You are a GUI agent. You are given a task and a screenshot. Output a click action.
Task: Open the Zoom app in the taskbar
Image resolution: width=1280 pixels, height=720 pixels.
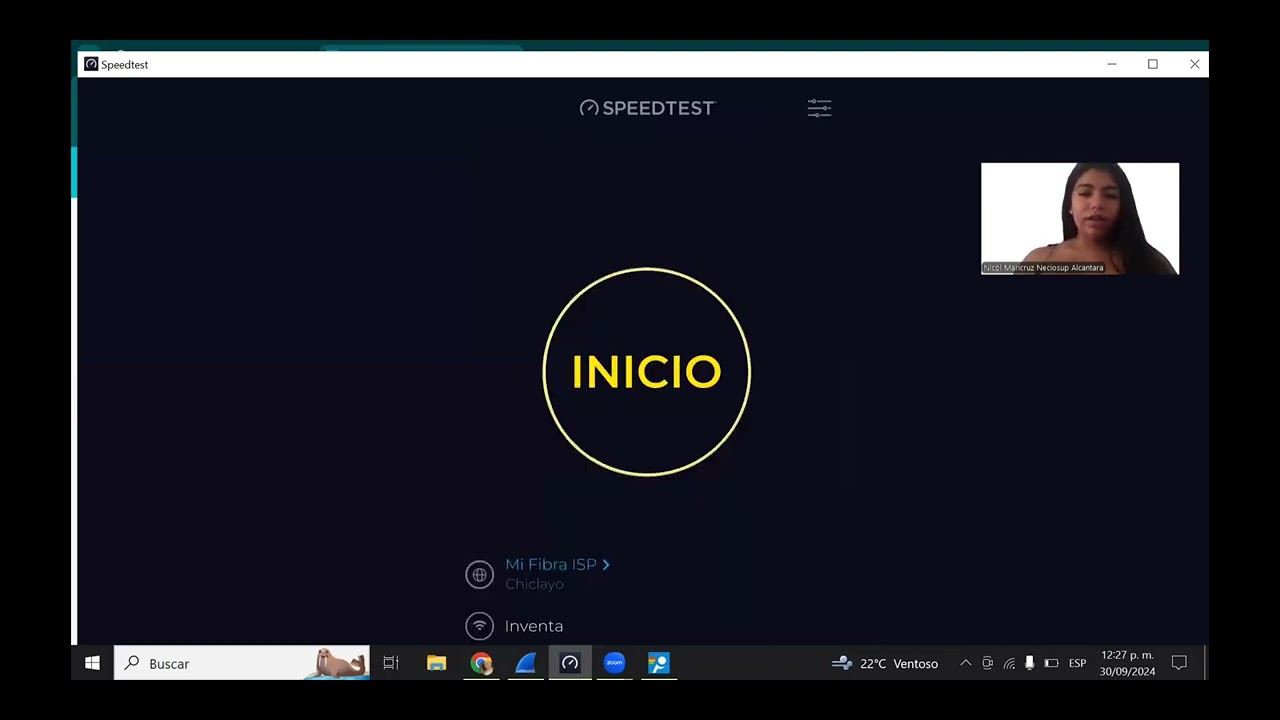click(x=614, y=663)
